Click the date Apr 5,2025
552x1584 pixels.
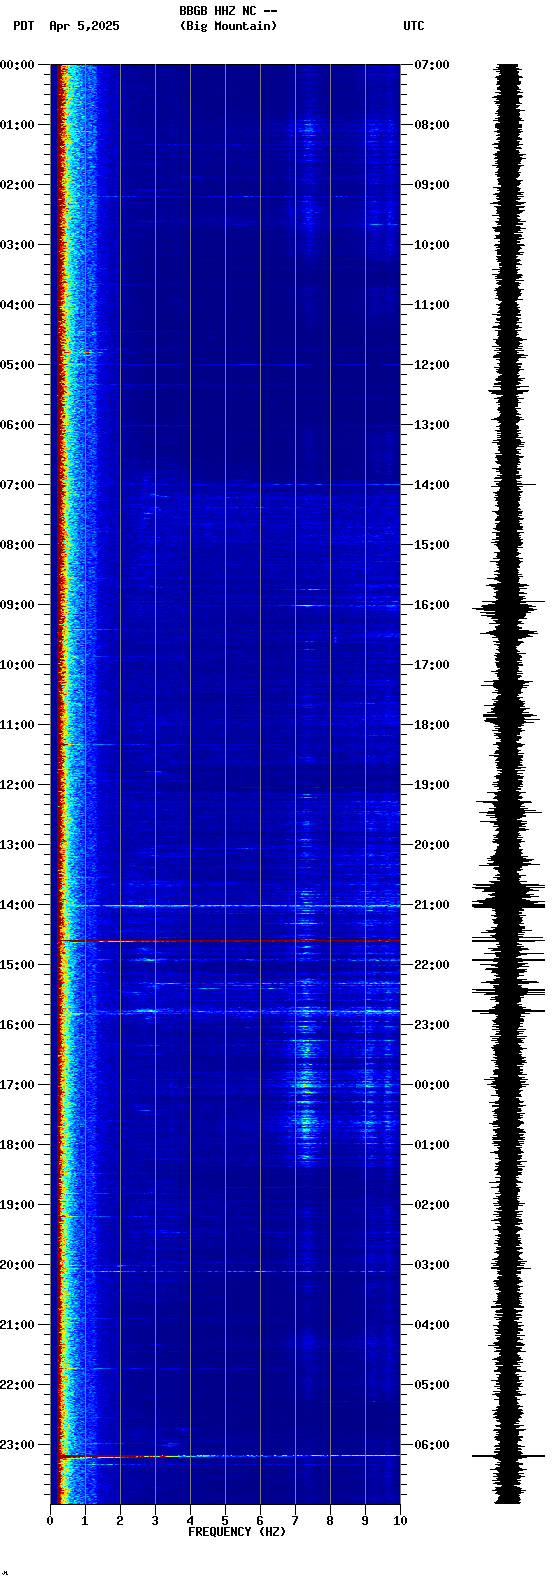pos(84,26)
